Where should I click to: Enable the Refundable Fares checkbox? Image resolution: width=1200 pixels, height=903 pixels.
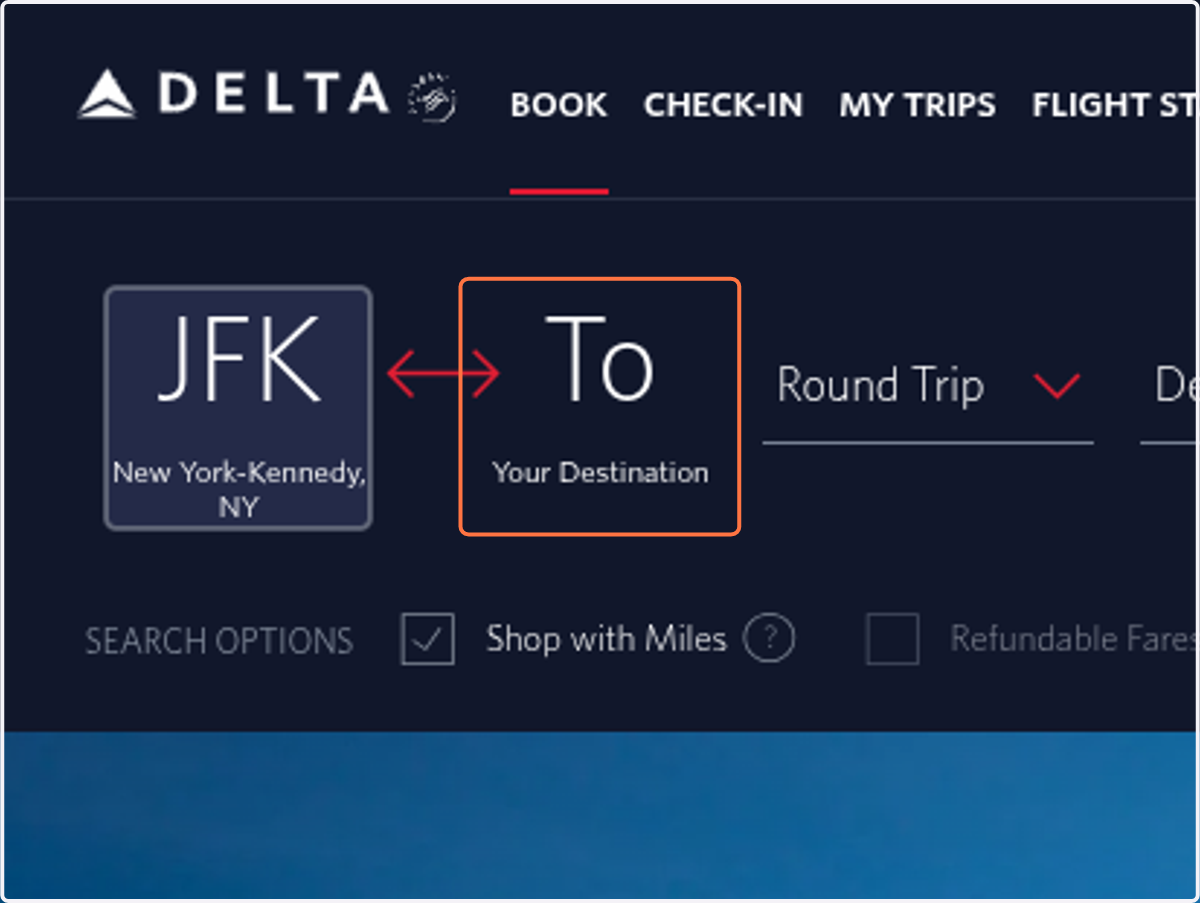tap(892, 639)
